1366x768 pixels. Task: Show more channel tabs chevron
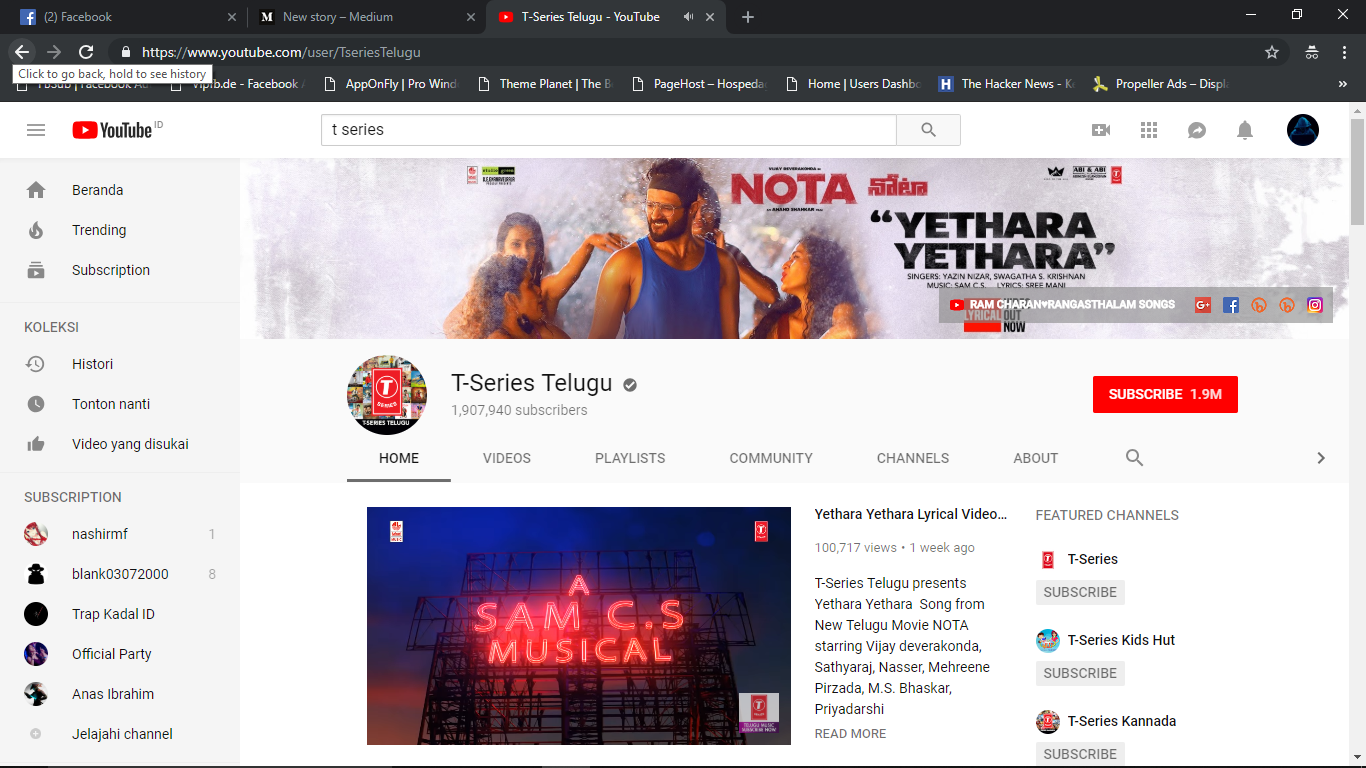[1320, 458]
